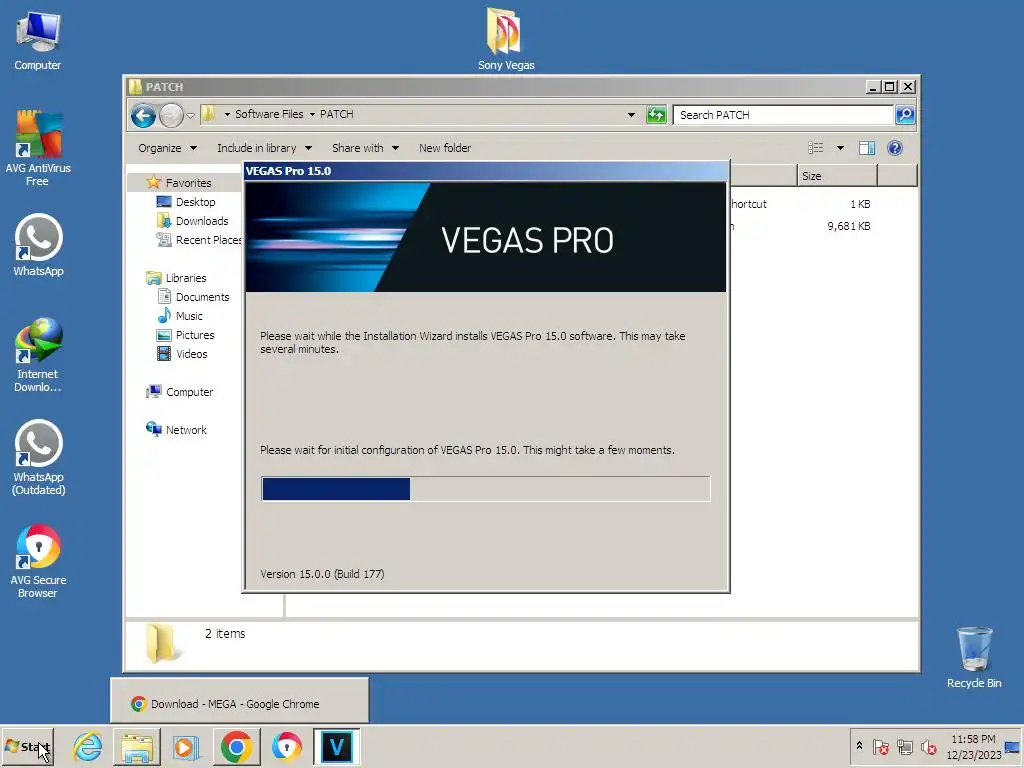Open the Computer desktop icon

[38, 40]
